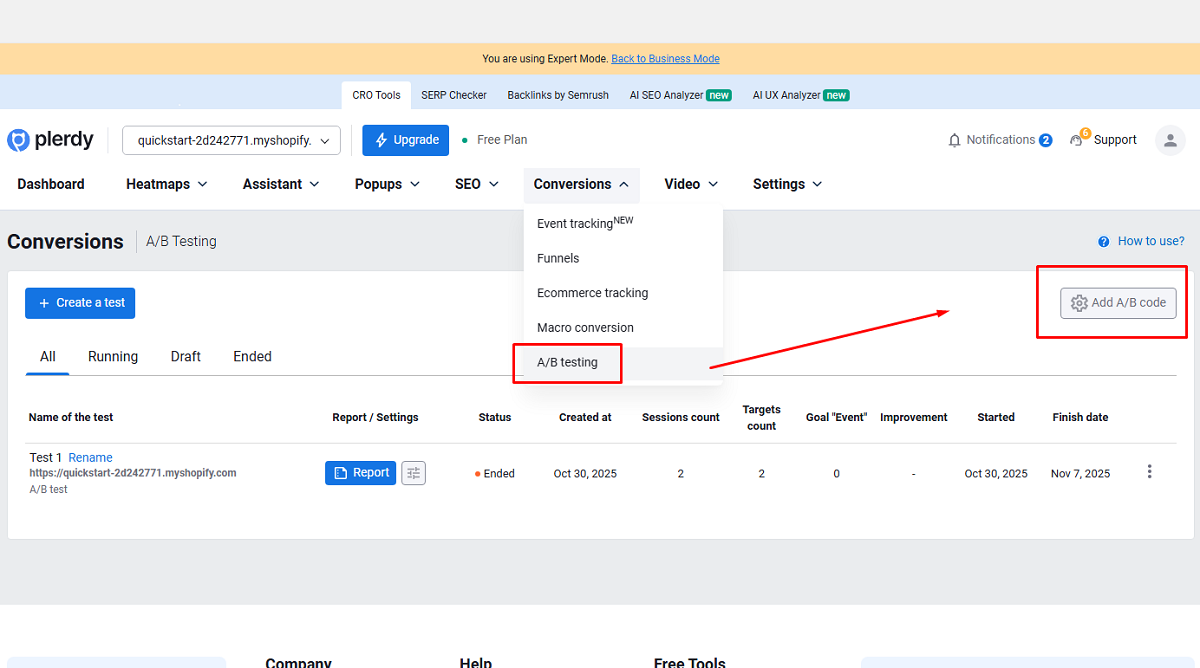Select A/B testing menu entry
The width and height of the screenshot is (1200, 668).
point(567,362)
